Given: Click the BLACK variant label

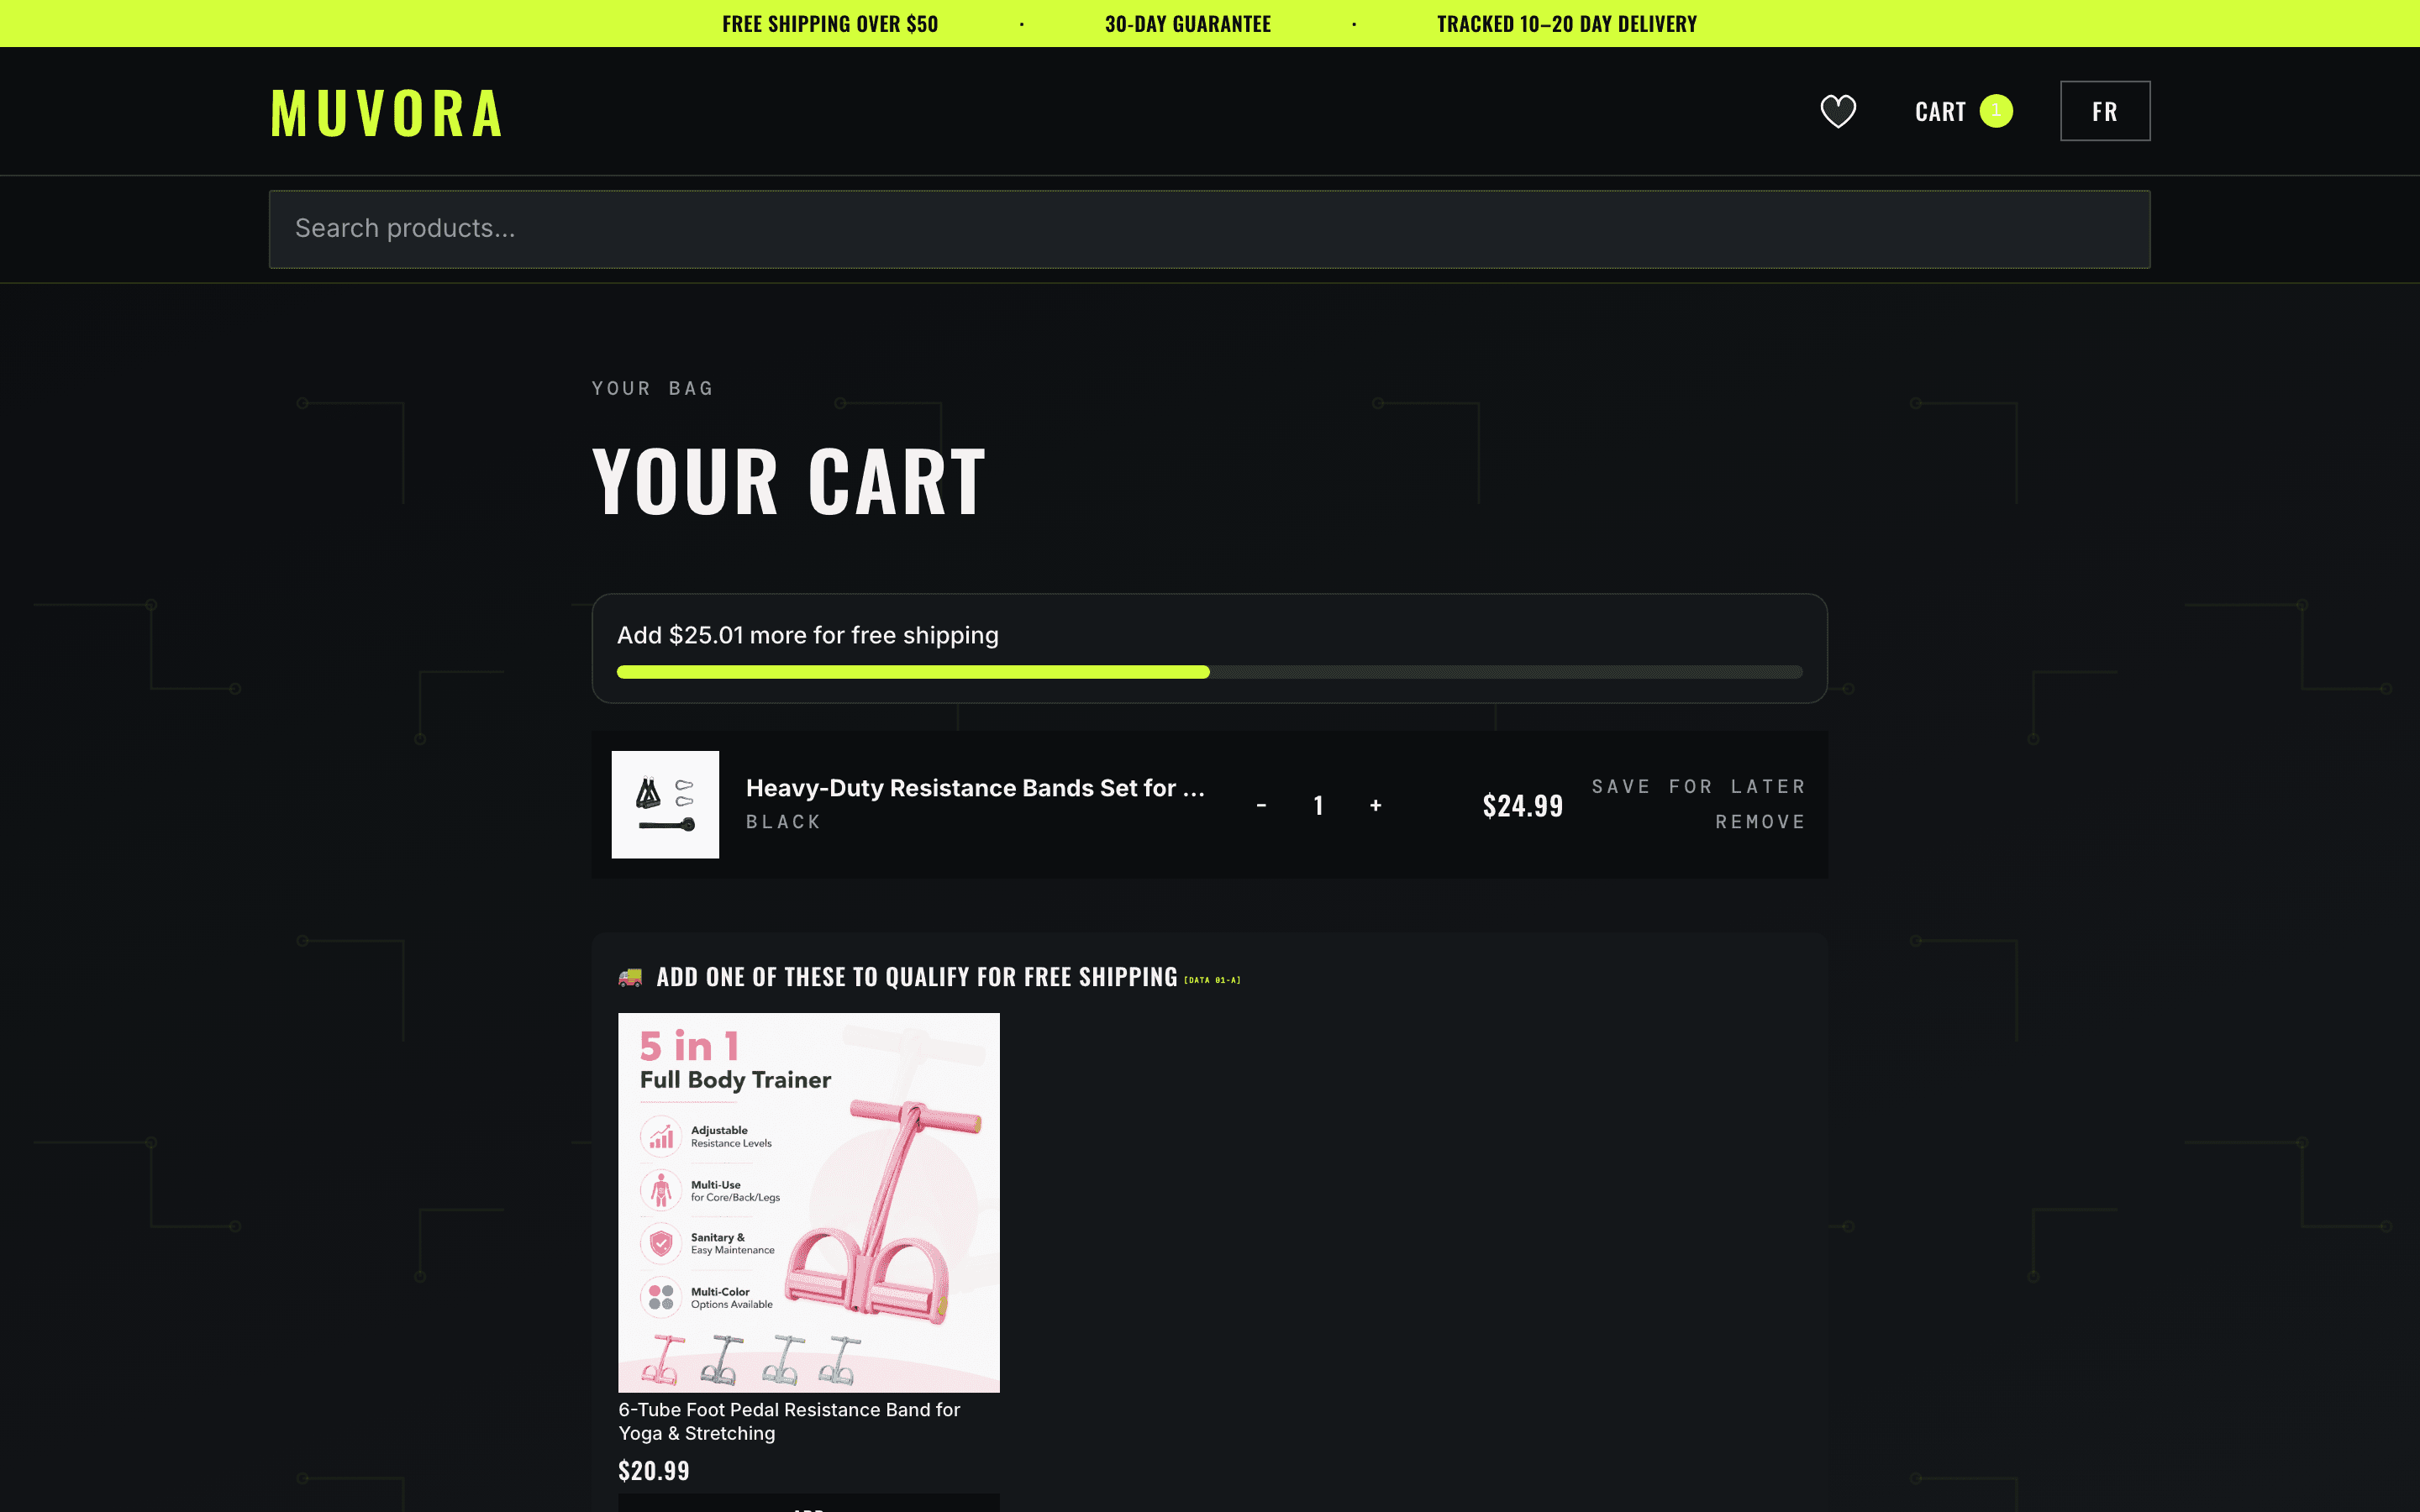Looking at the screenshot, I should point(783,822).
